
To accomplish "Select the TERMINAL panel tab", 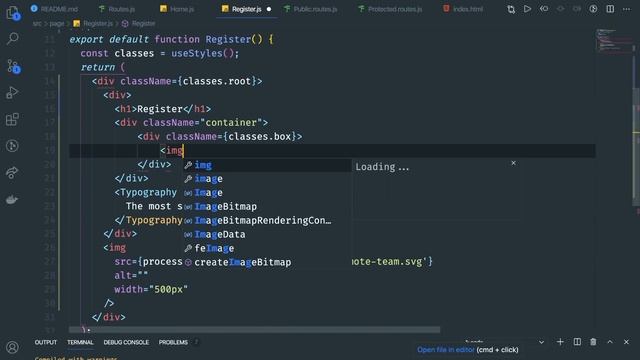I will pyautogui.click(x=80, y=342).
